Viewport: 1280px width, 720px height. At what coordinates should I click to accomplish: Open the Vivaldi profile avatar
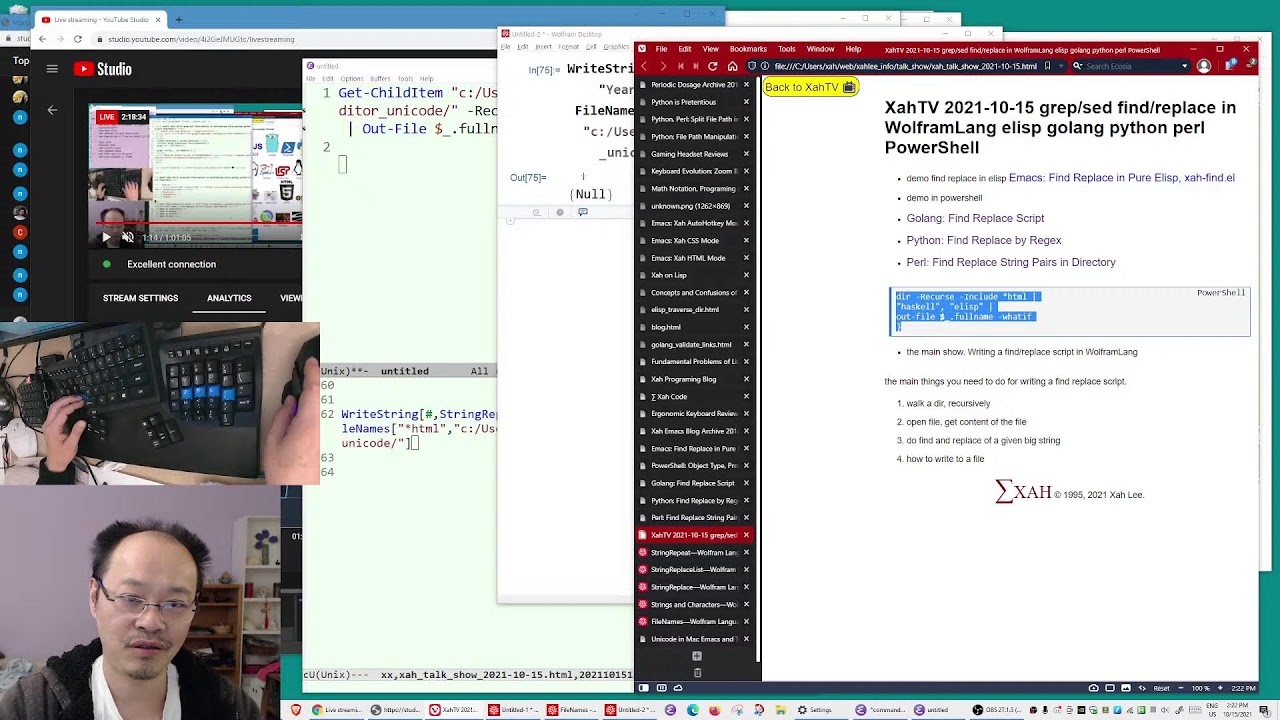1204,66
